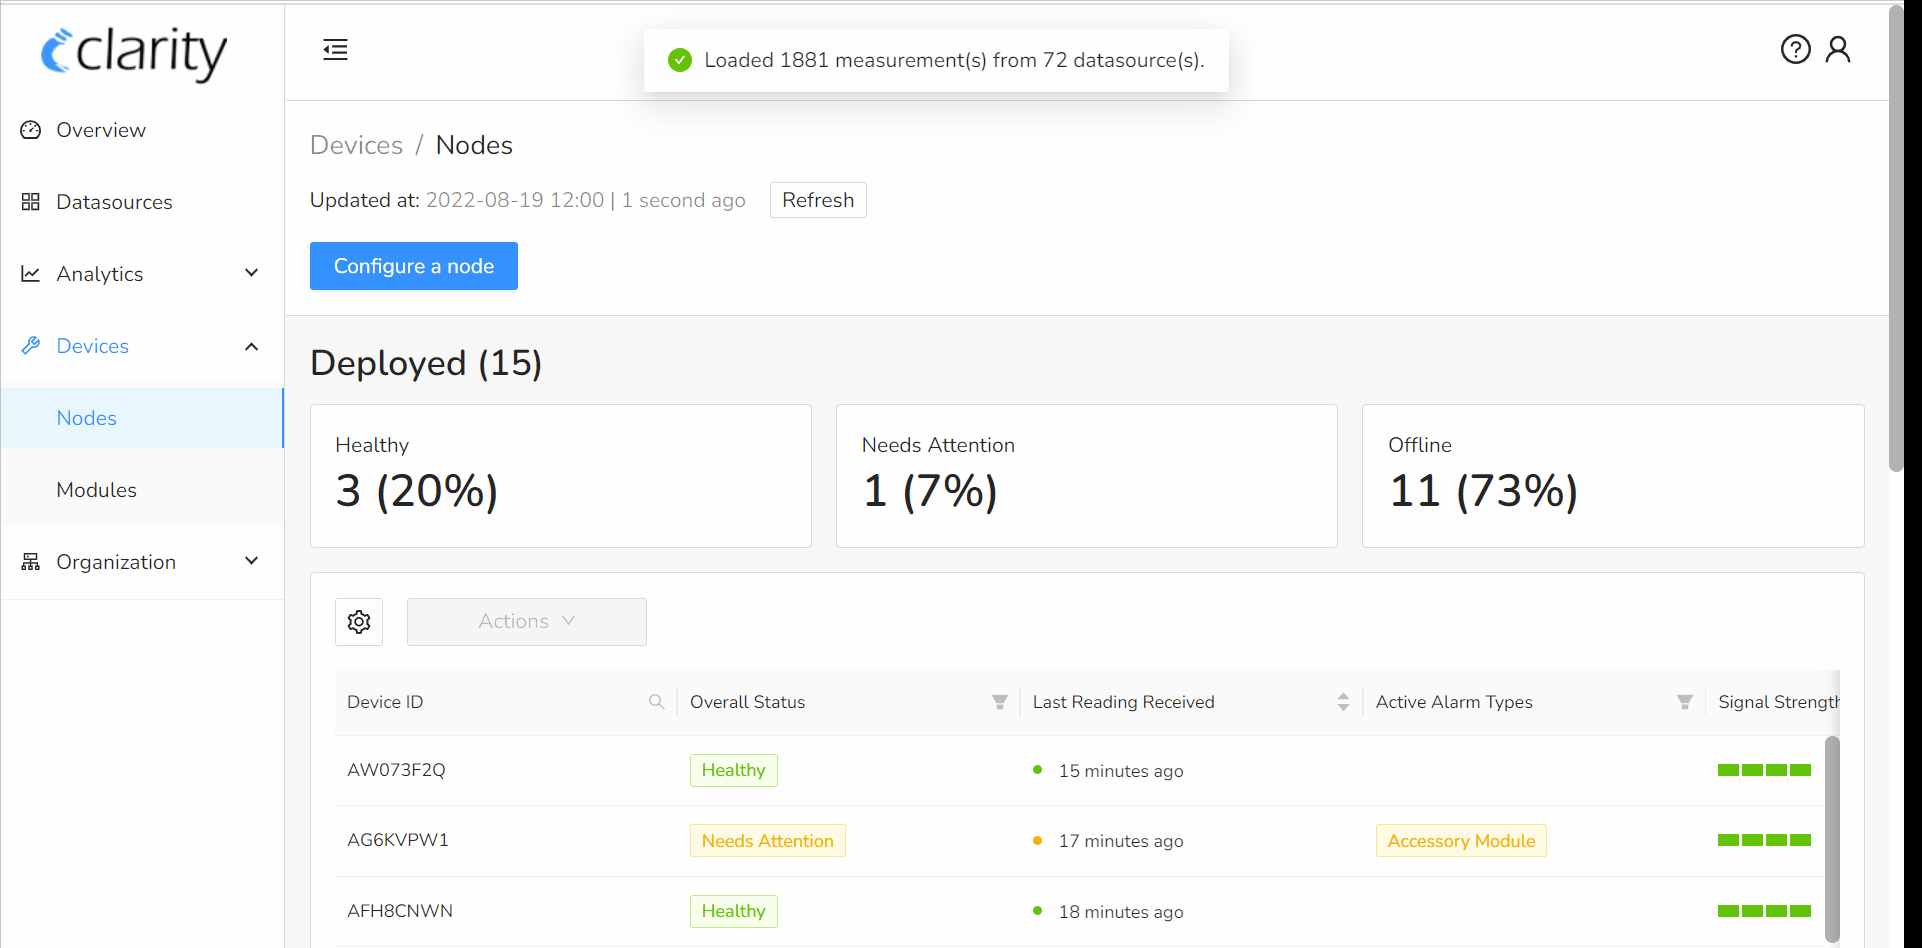Expand the Analytics menu section
1922x948 pixels.
(140, 274)
